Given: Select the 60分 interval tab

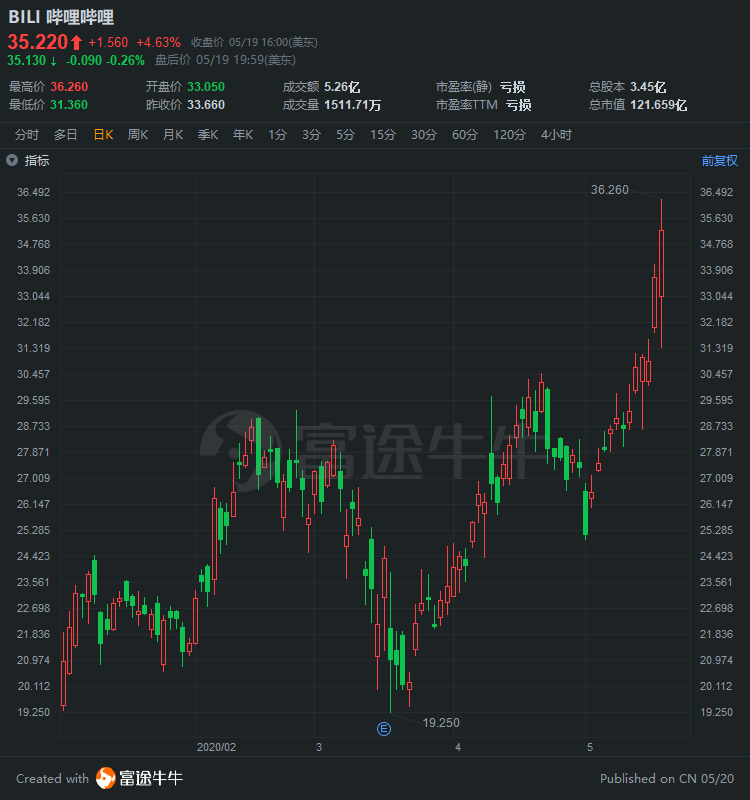Looking at the screenshot, I should point(464,135).
